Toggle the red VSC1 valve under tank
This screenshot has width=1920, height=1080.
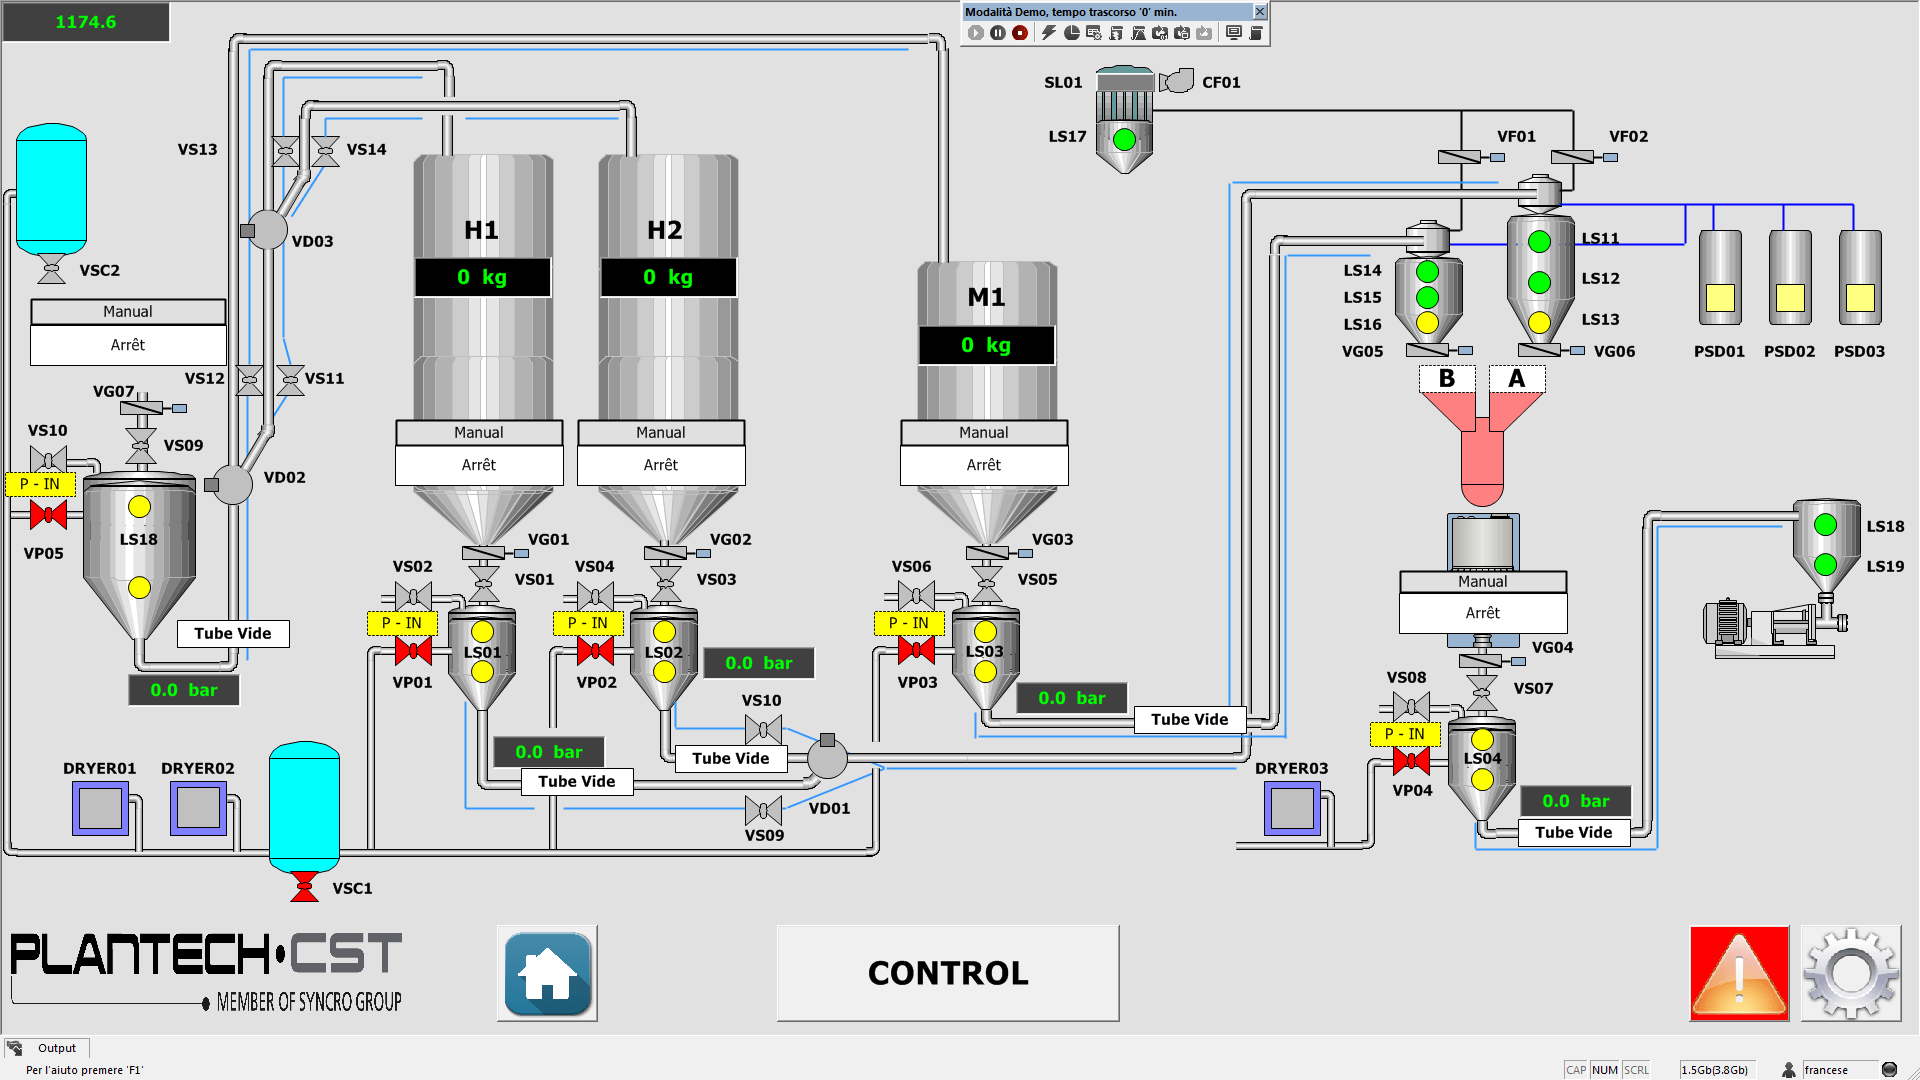click(304, 887)
